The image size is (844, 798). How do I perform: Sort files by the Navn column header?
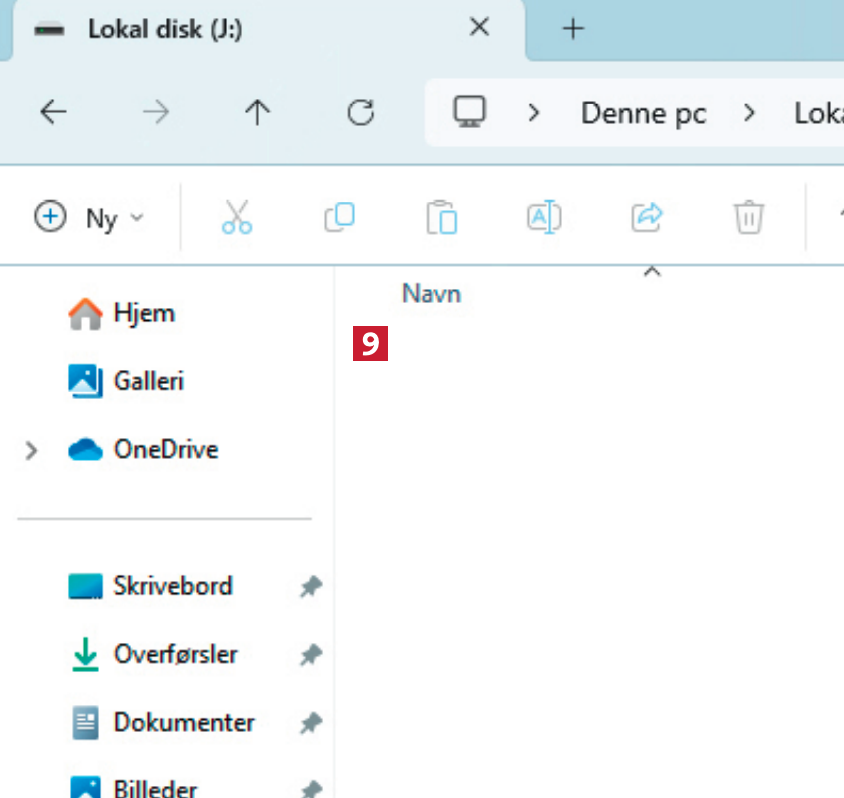pos(431,294)
